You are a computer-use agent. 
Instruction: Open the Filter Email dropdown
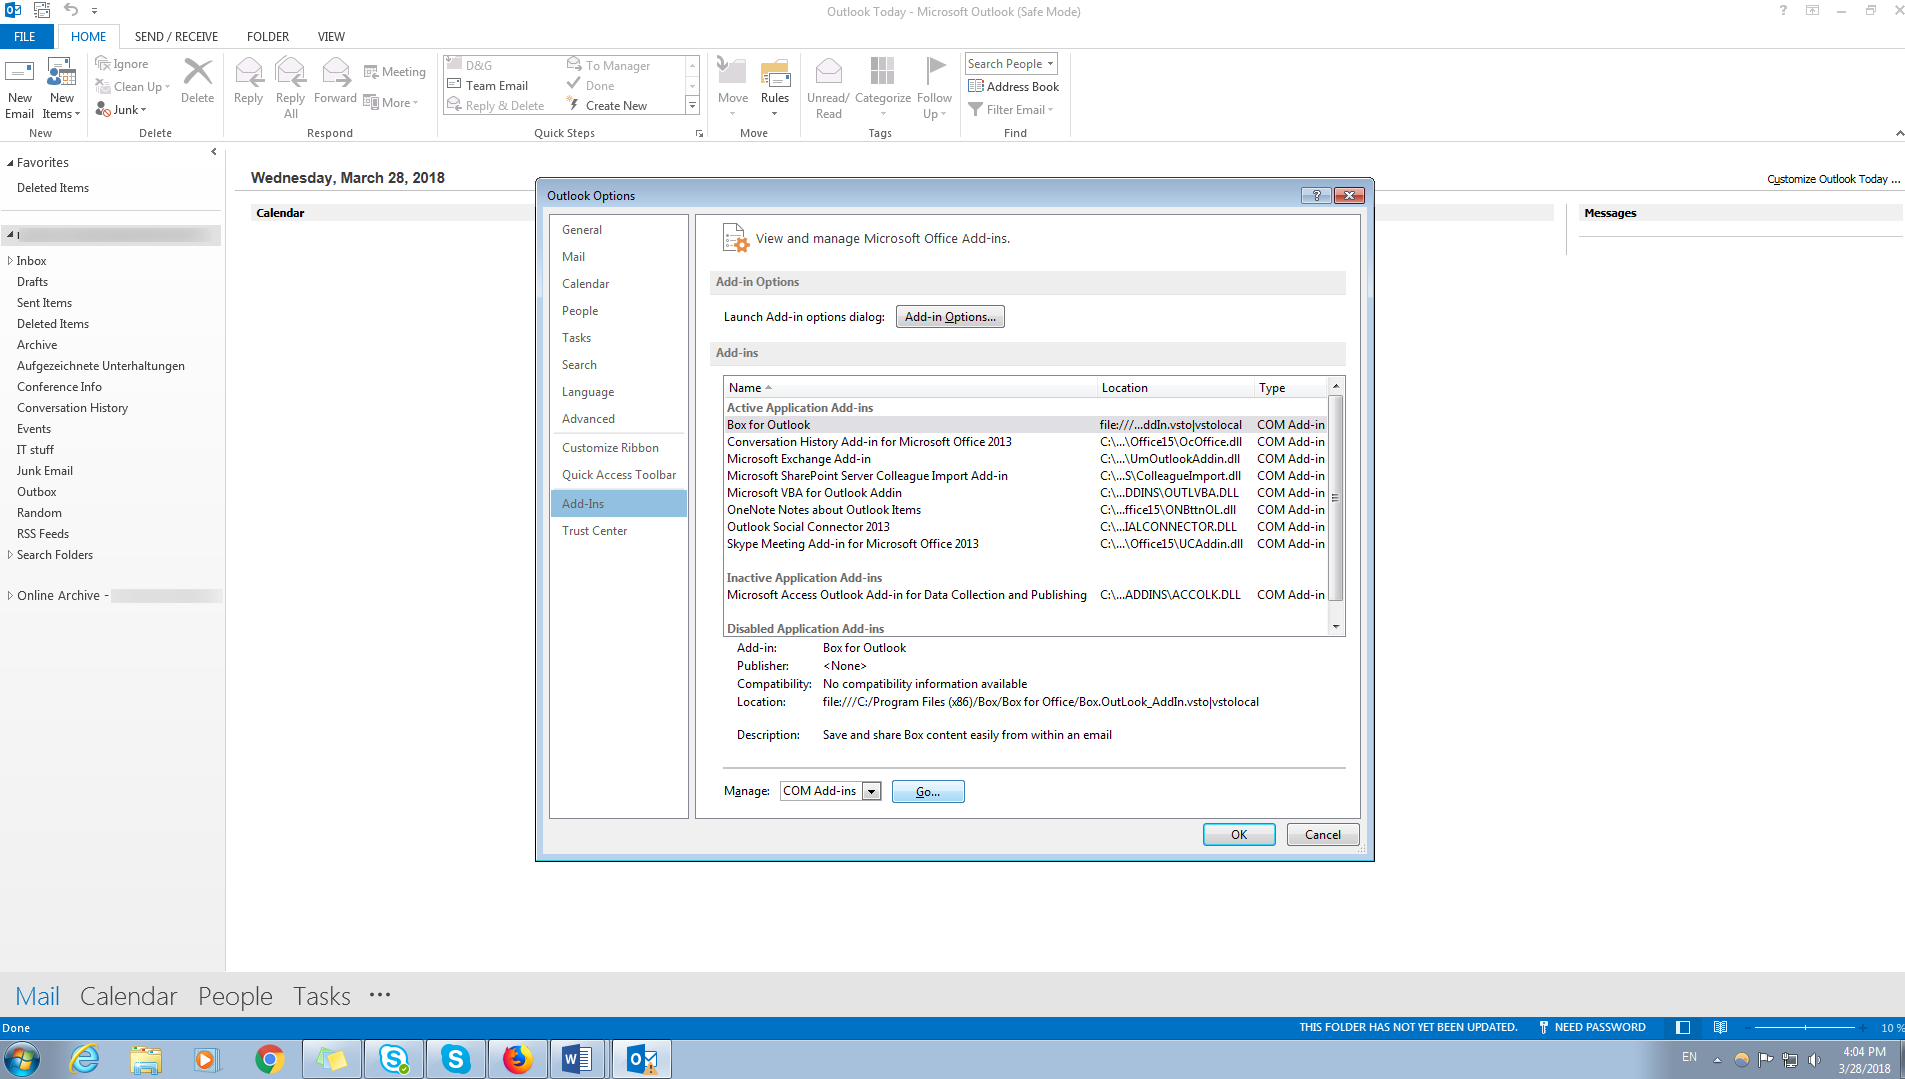point(1011,110)
